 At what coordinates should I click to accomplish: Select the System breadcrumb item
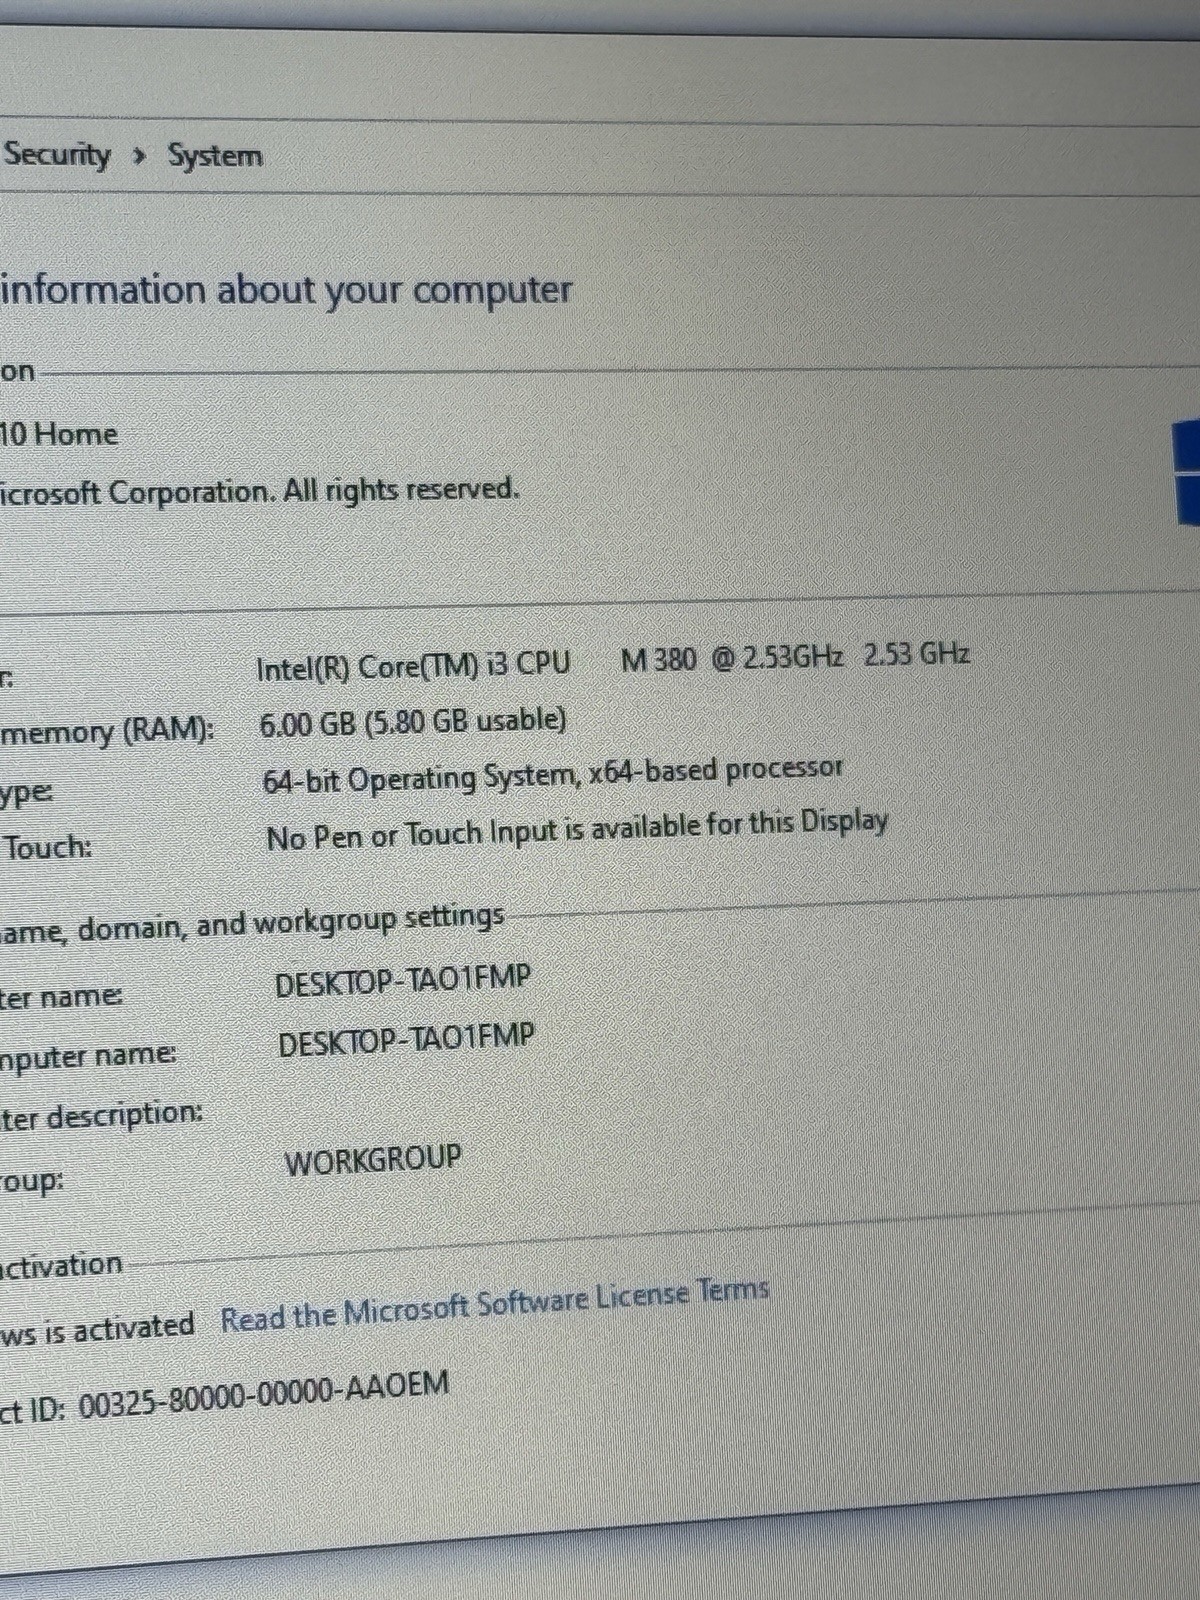pyautogui.click(x=215, y=156)
